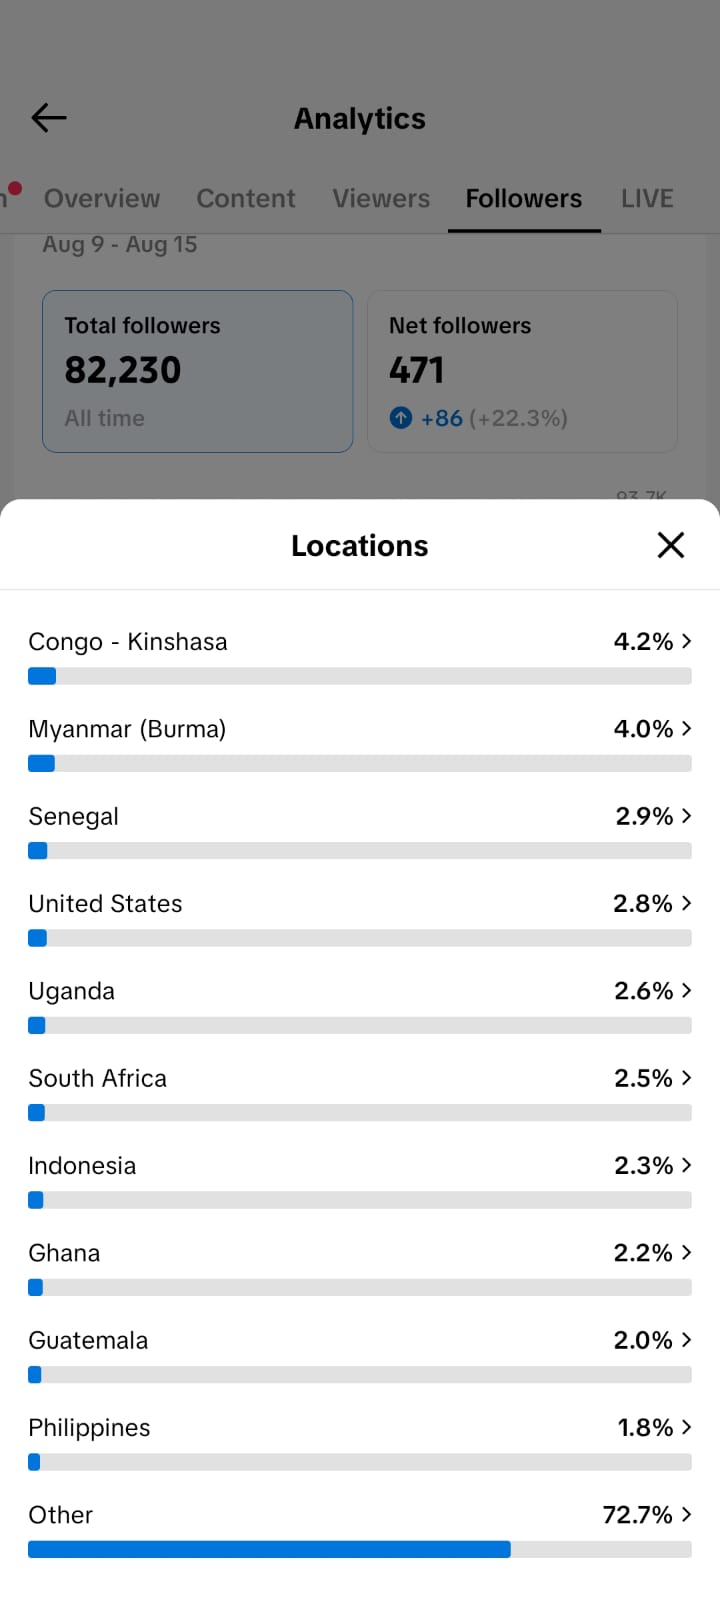Close the Locations sheet with X
720x1600 pixels.
pos(671,545)
